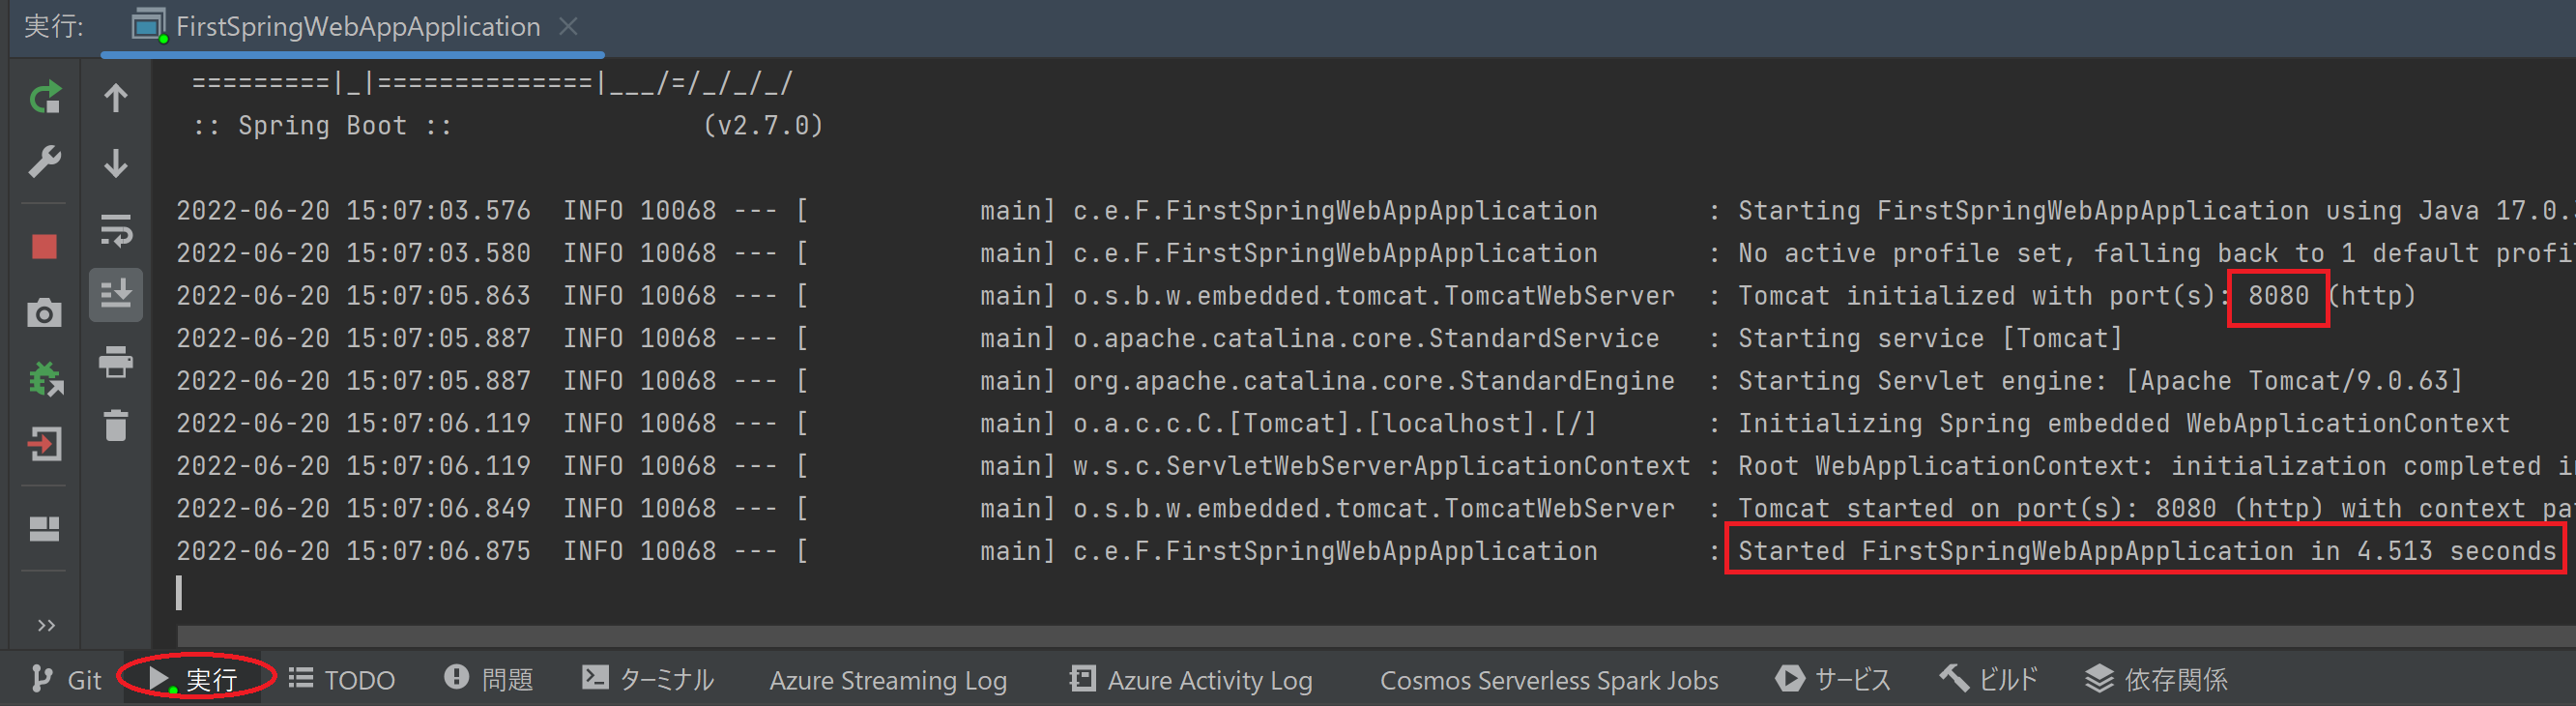
Task: Clear console with trash can icon
Action: [x=116, y=425]
